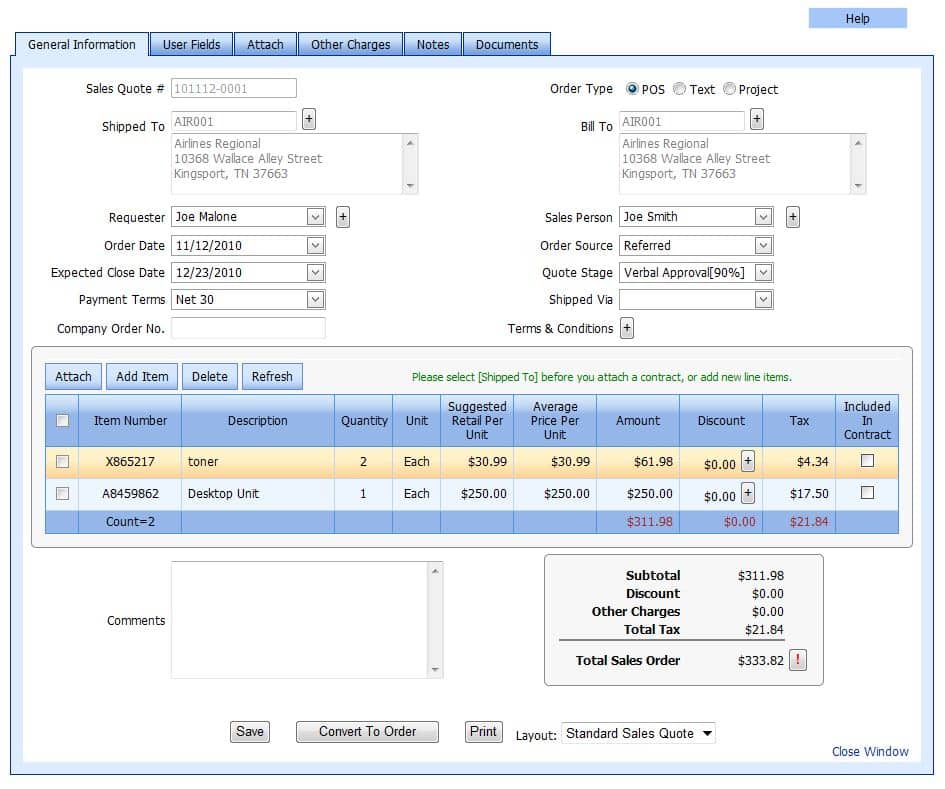Add a sales person with plus icon
945x789 pixels.
click(793, 217)
